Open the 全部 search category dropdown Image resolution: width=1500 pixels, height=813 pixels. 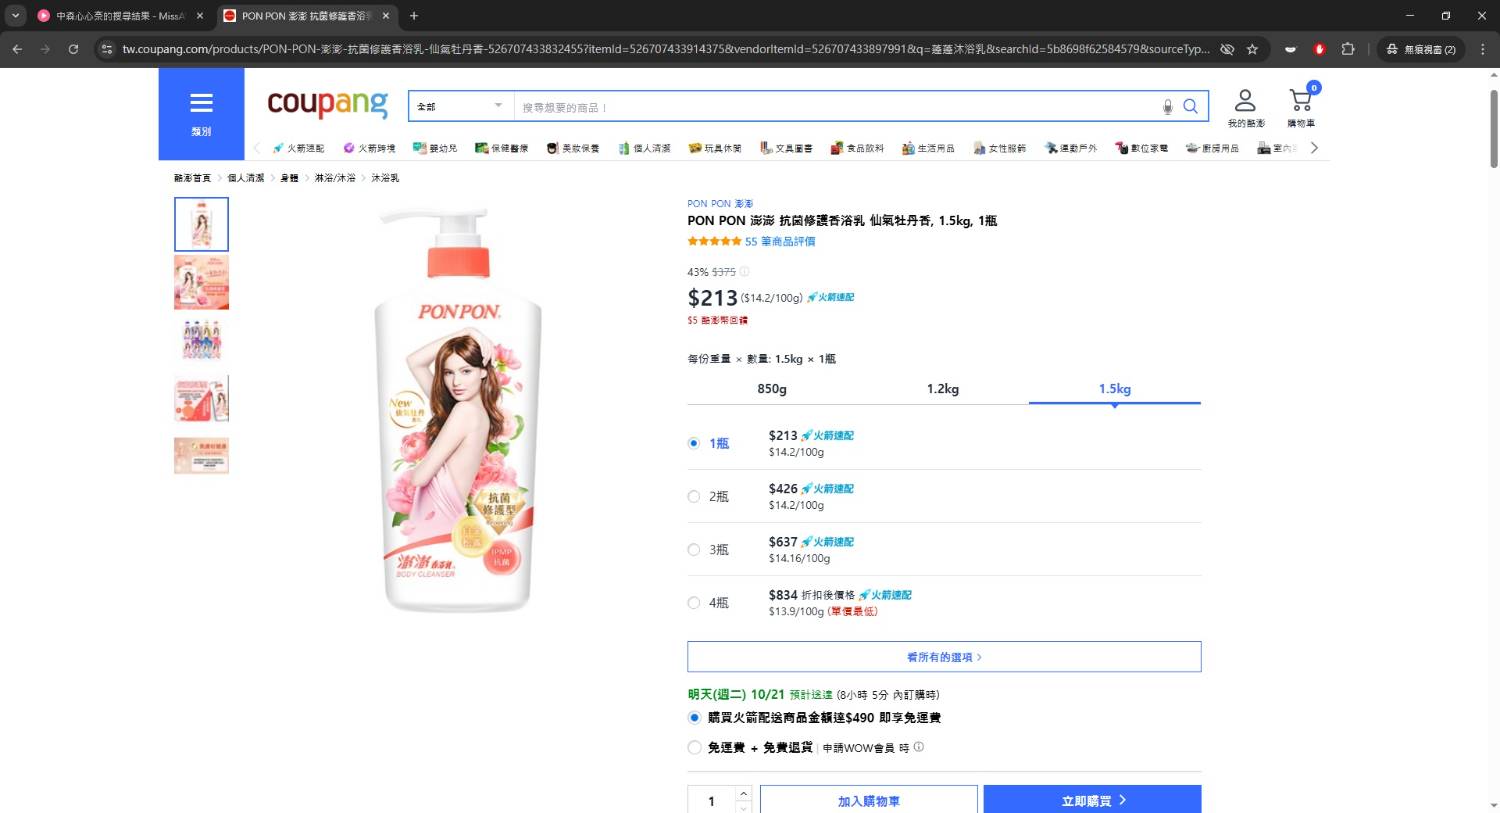[459, 105]
